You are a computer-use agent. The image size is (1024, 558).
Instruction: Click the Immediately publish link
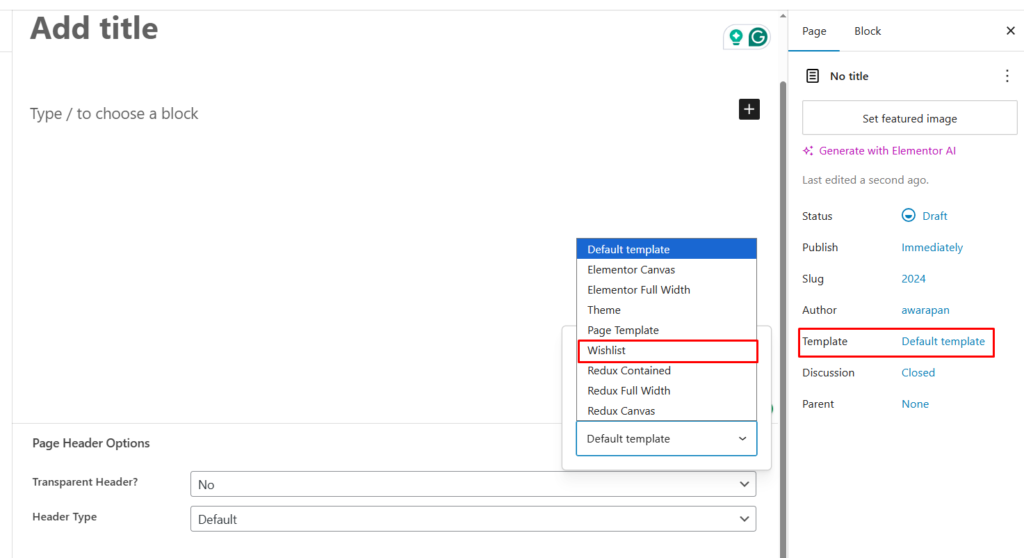click(932, 248)
